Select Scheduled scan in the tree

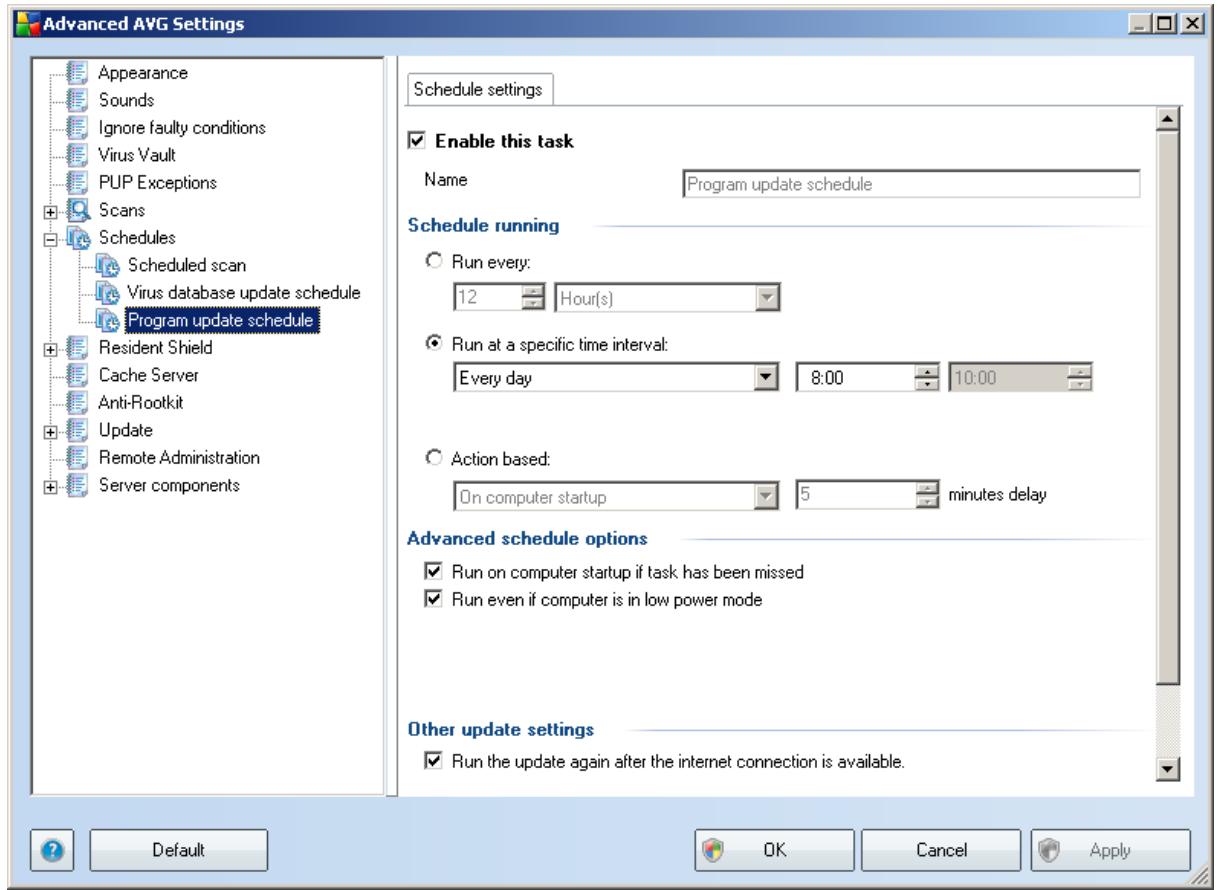pos(186,265)
